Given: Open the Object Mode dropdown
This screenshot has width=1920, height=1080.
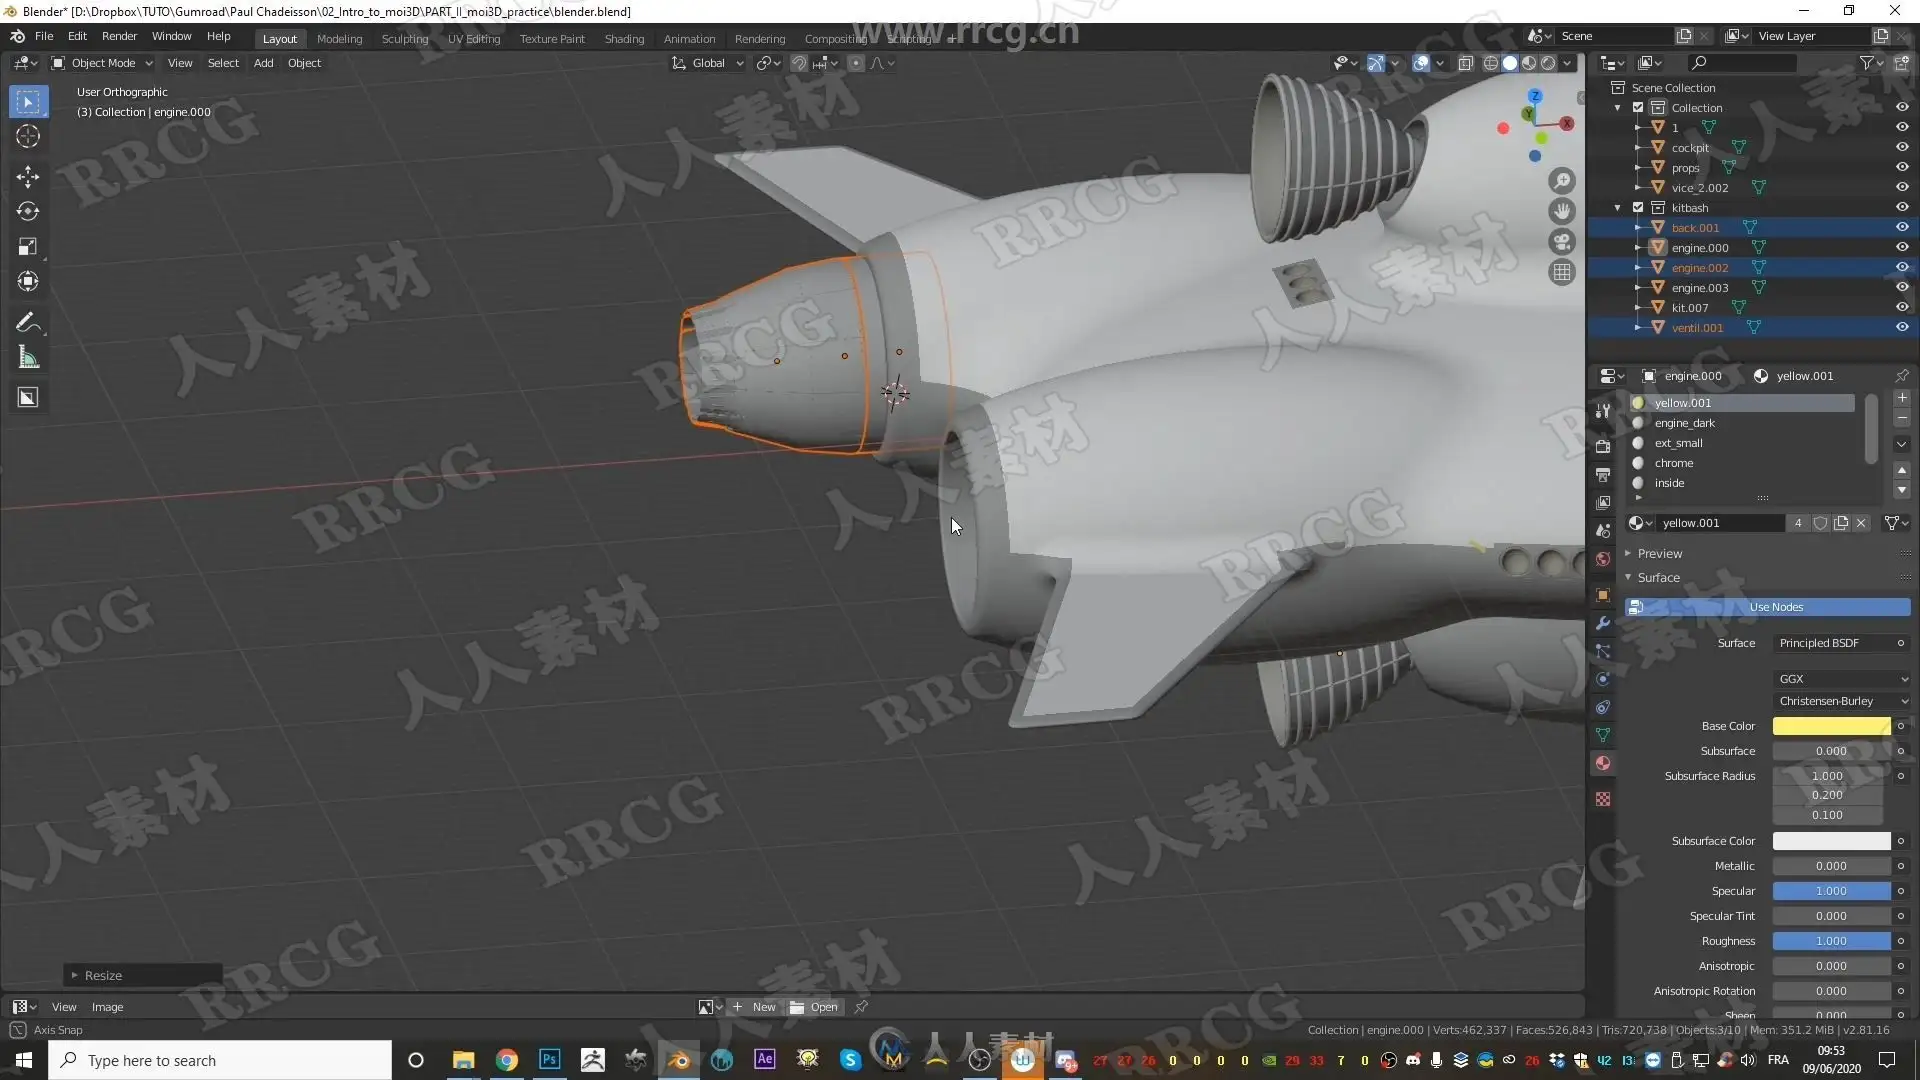Looking at the screenshot, I should 103,63.
